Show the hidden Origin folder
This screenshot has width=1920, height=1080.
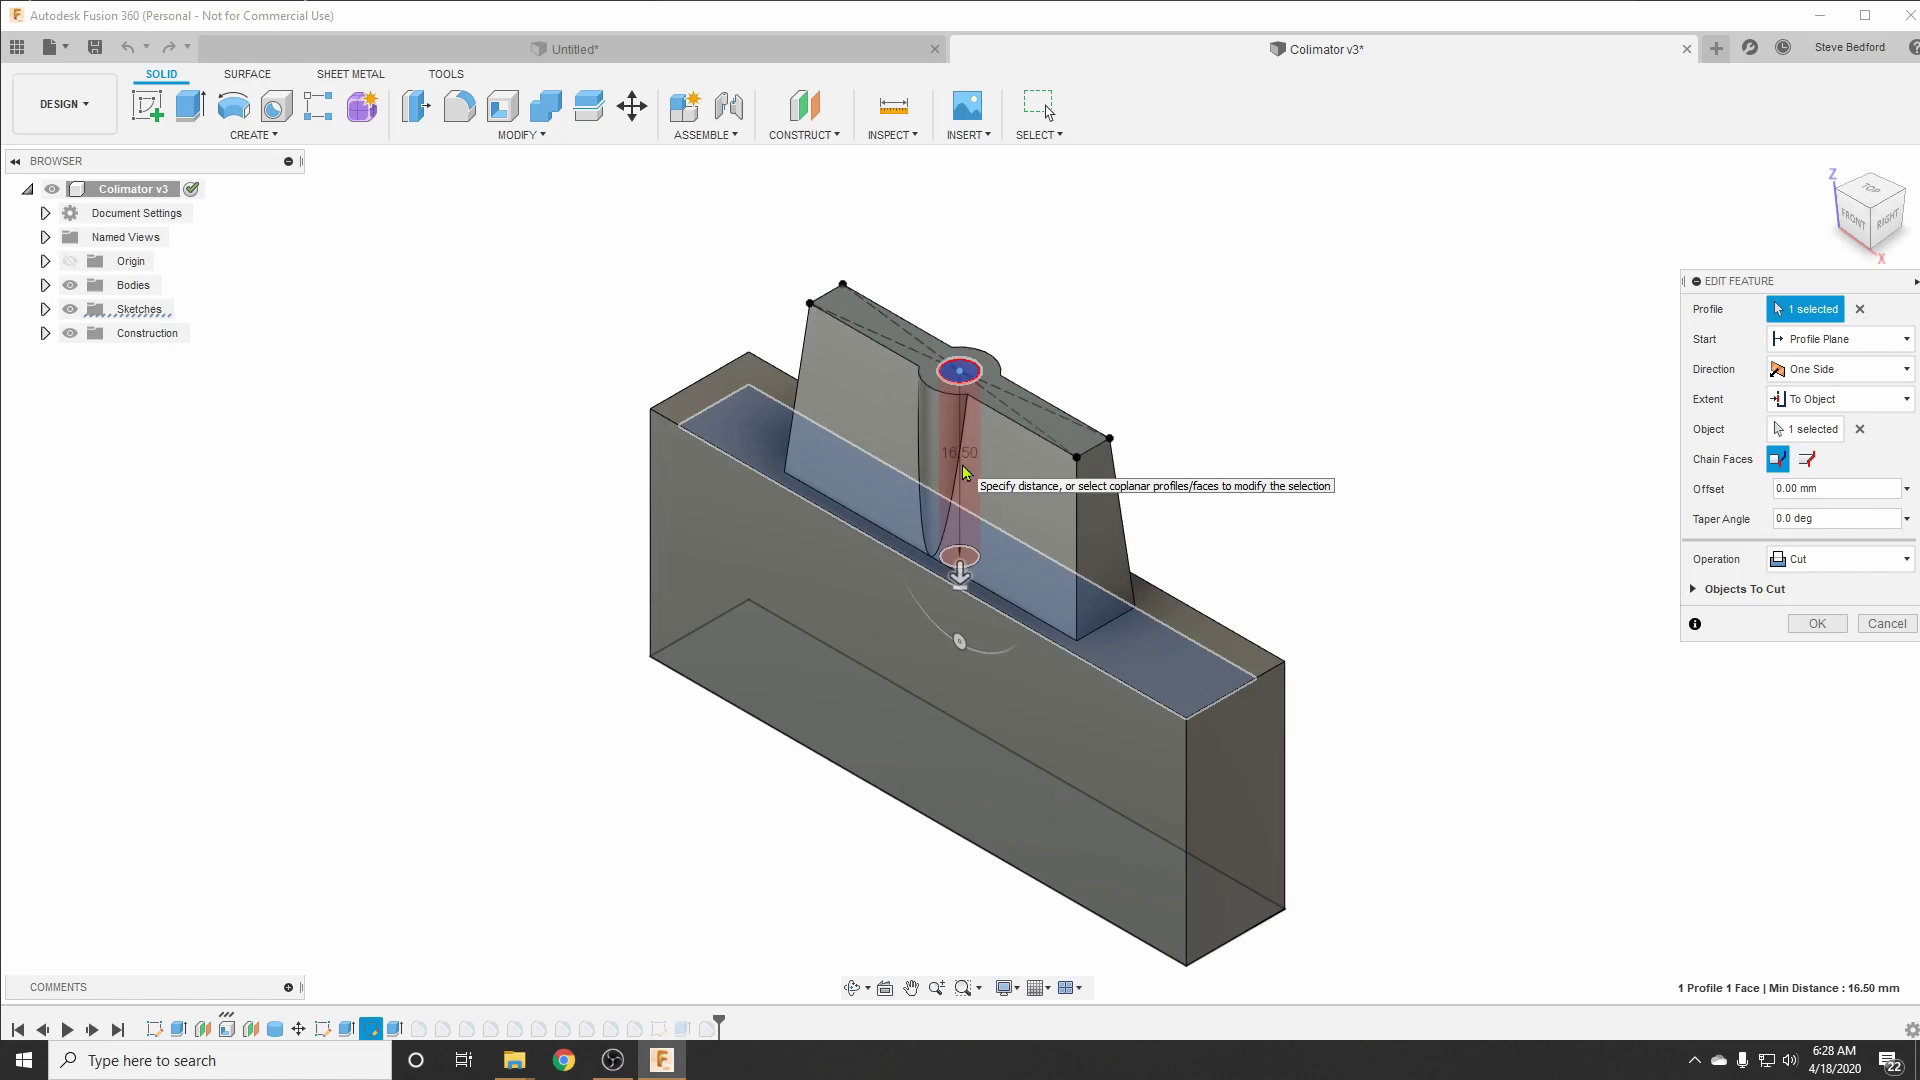coord(70,261)
